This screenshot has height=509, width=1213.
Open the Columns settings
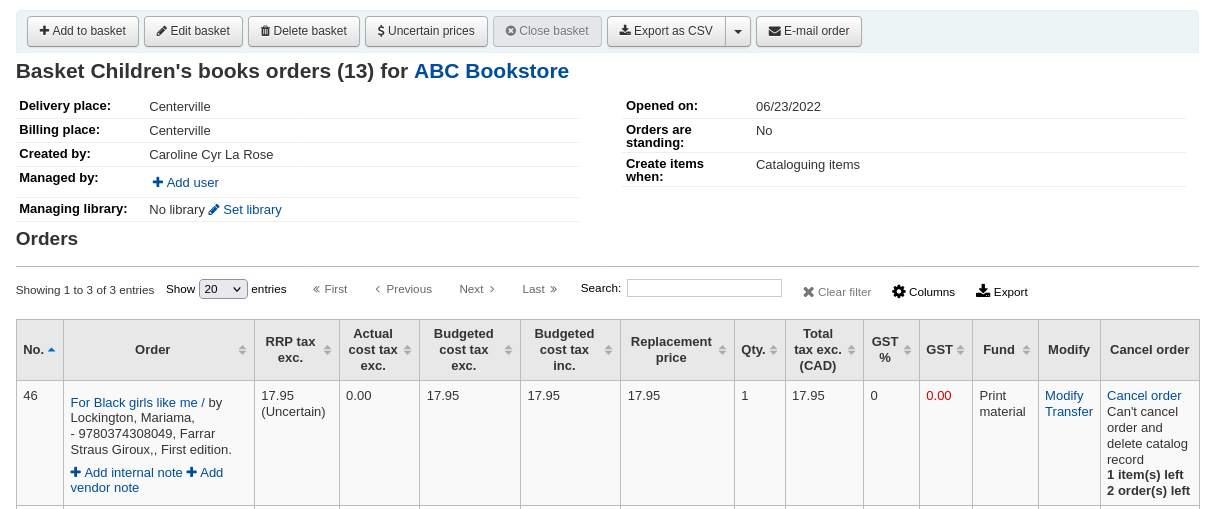(923, 292)
